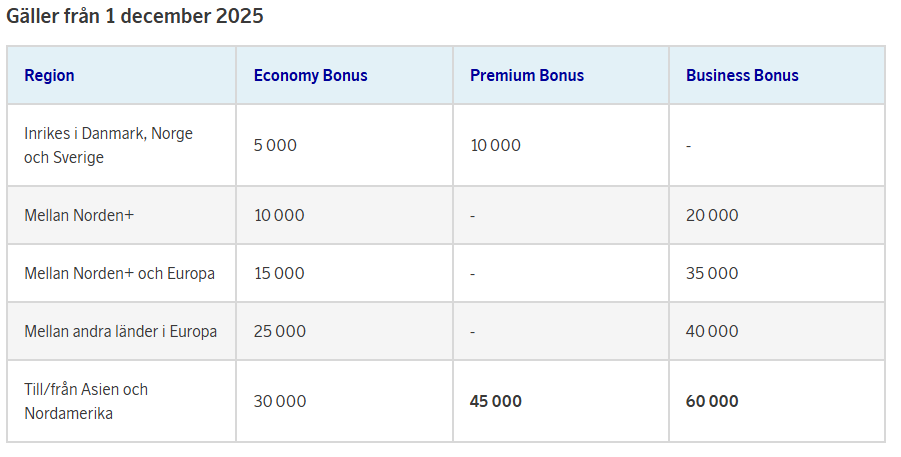The height and width of the screenshot is (457, 901).
Task: Click the 30 000 Economy Bonus value
Action: point(280,401)
